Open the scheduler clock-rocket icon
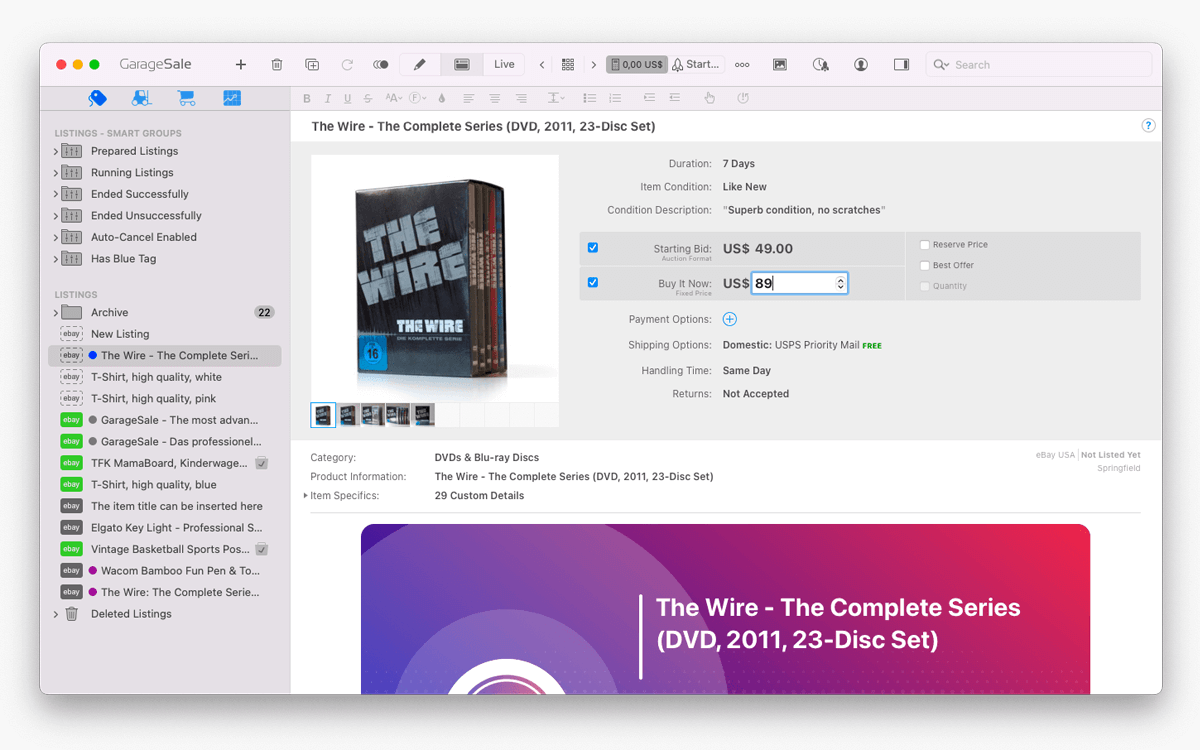 (x=820, y=64)
